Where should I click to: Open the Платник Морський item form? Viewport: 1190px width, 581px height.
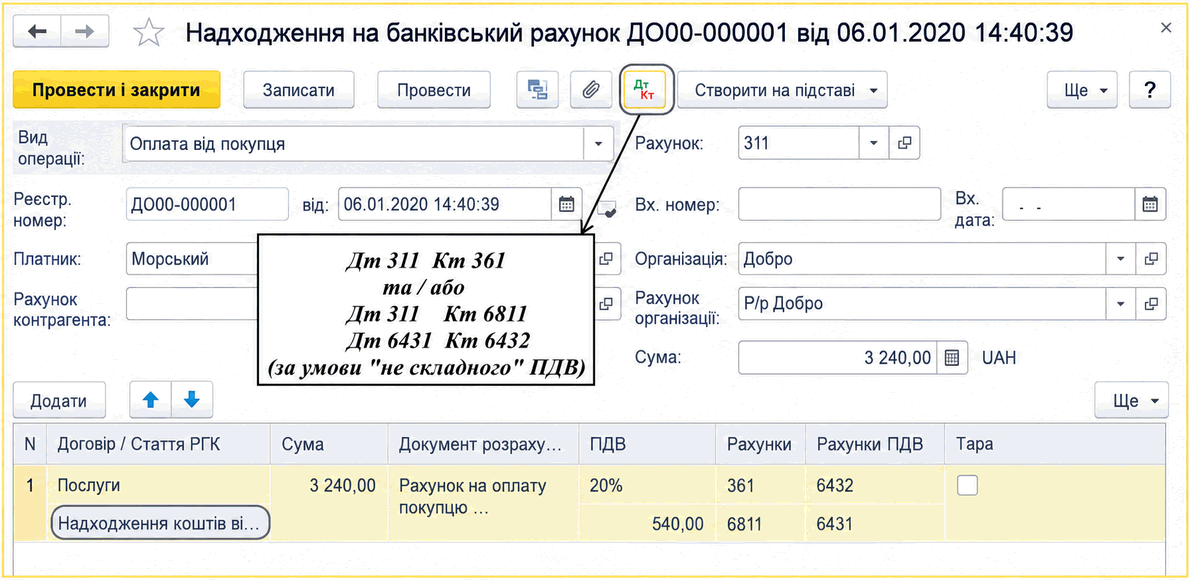pyautogui.click(x=606, y=259)
